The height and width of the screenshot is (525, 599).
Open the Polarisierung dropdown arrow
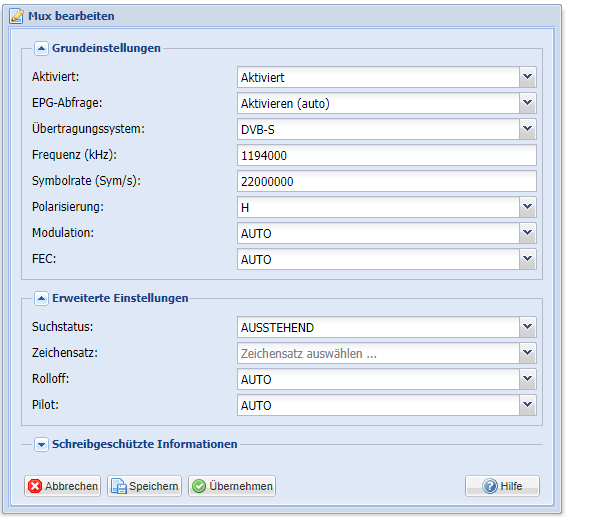click(528, 207)
